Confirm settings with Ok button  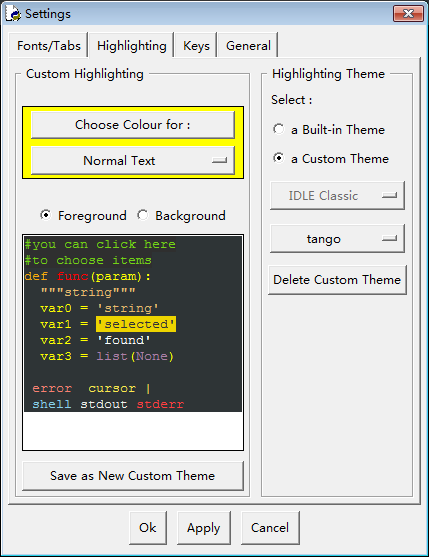tap(148, 528)
